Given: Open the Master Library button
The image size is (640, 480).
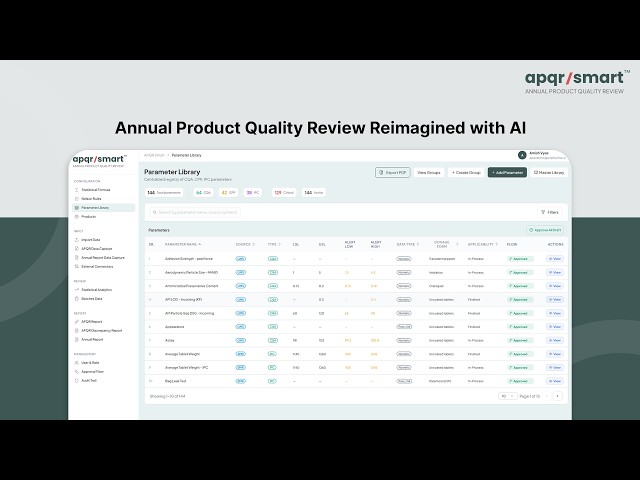Looking at the screenshot, I should click(549, 173).
